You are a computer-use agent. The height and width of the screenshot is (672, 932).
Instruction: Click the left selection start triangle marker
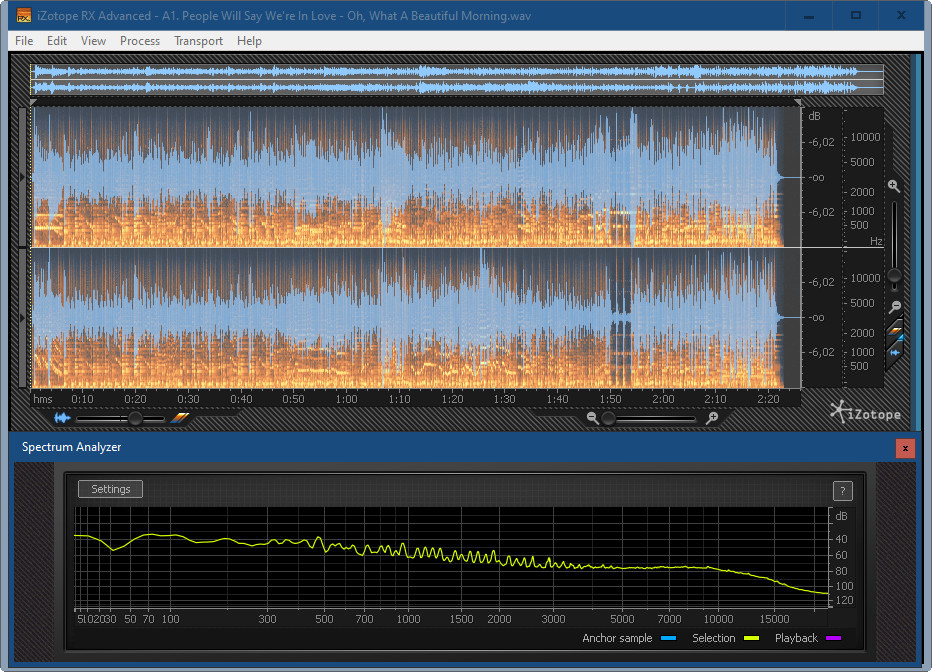(34, 103)
